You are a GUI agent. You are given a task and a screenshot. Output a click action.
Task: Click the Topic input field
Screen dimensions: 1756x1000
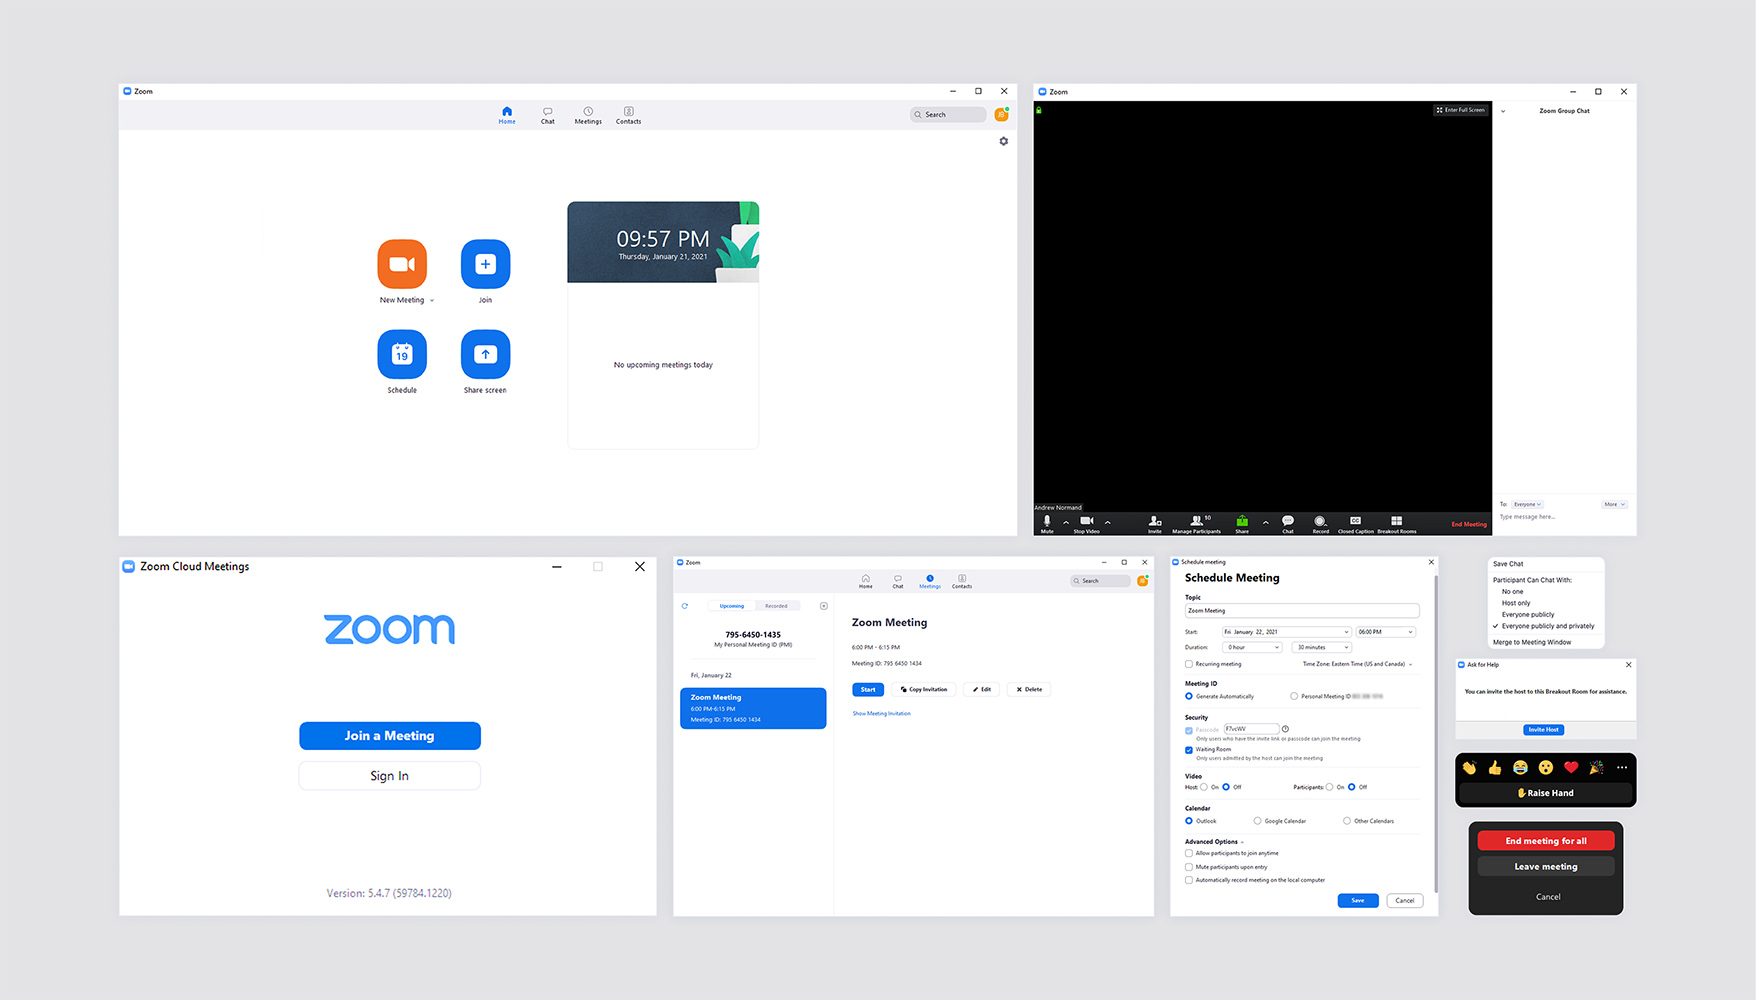1302,611
